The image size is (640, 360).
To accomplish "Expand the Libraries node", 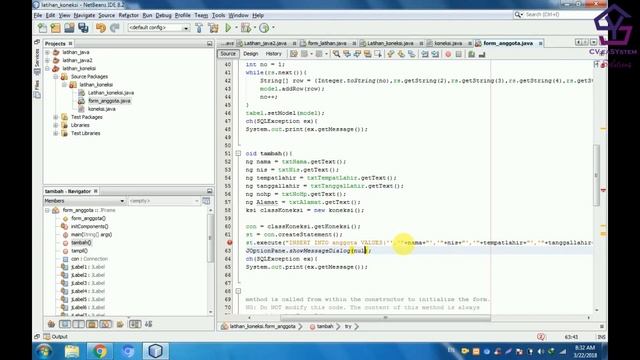I will click(x=56, y=125).
